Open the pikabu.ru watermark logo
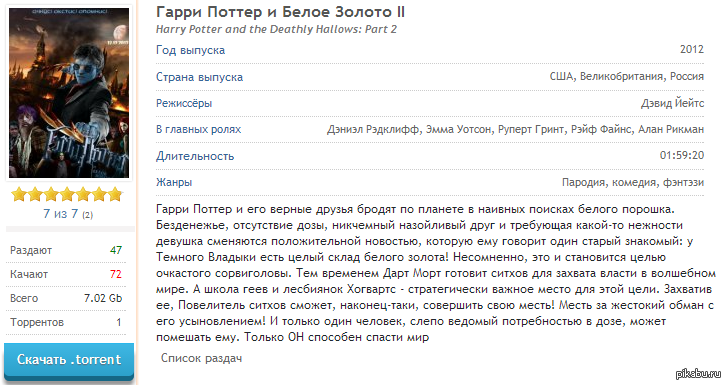The height and width of the screenshot is (385, 726). (x=699, y=373)
